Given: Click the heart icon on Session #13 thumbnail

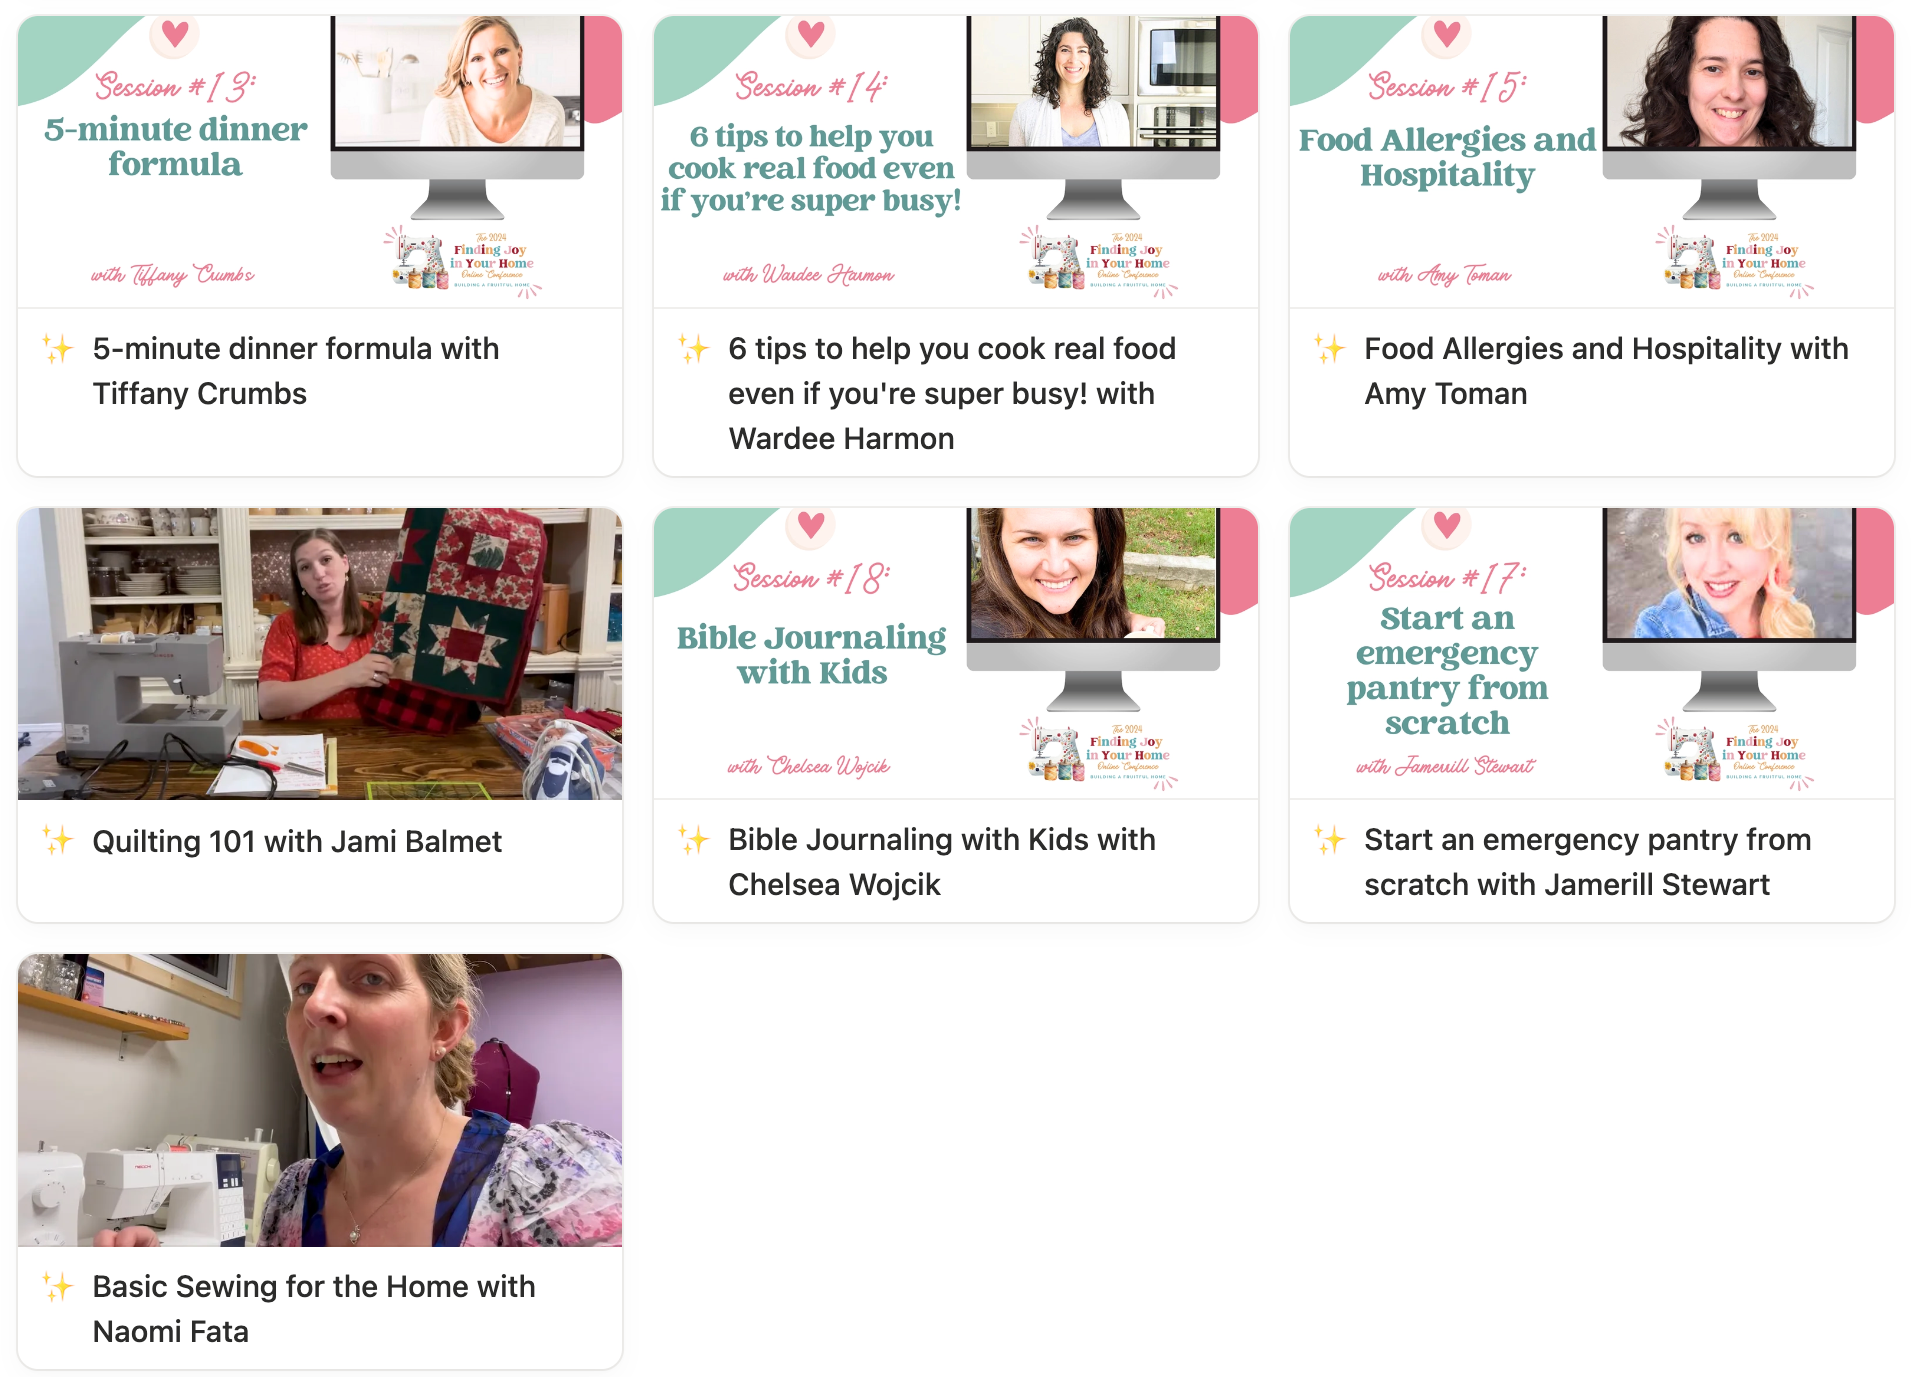Looking at the screenshot, I should coord(175,34).
